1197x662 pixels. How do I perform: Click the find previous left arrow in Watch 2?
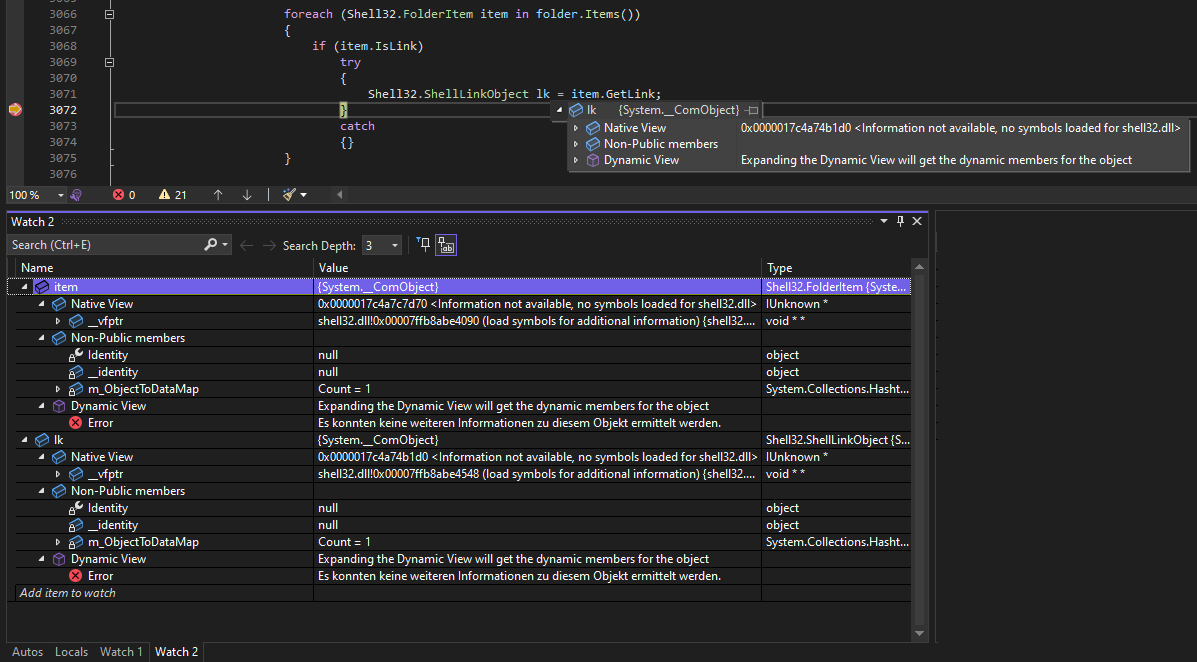click(247, 245)
